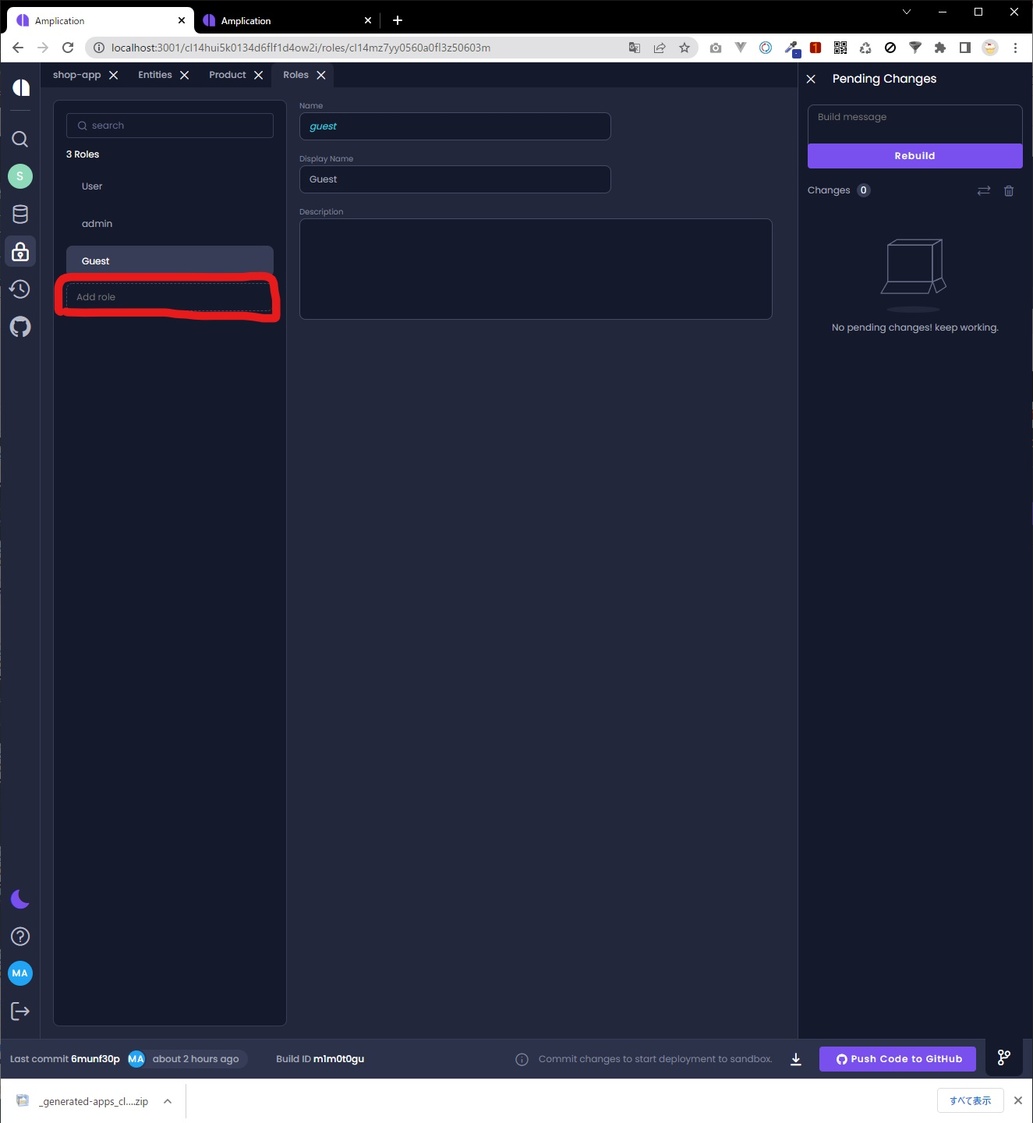
Task: Go back in the browser
Action: click(18, 48)
